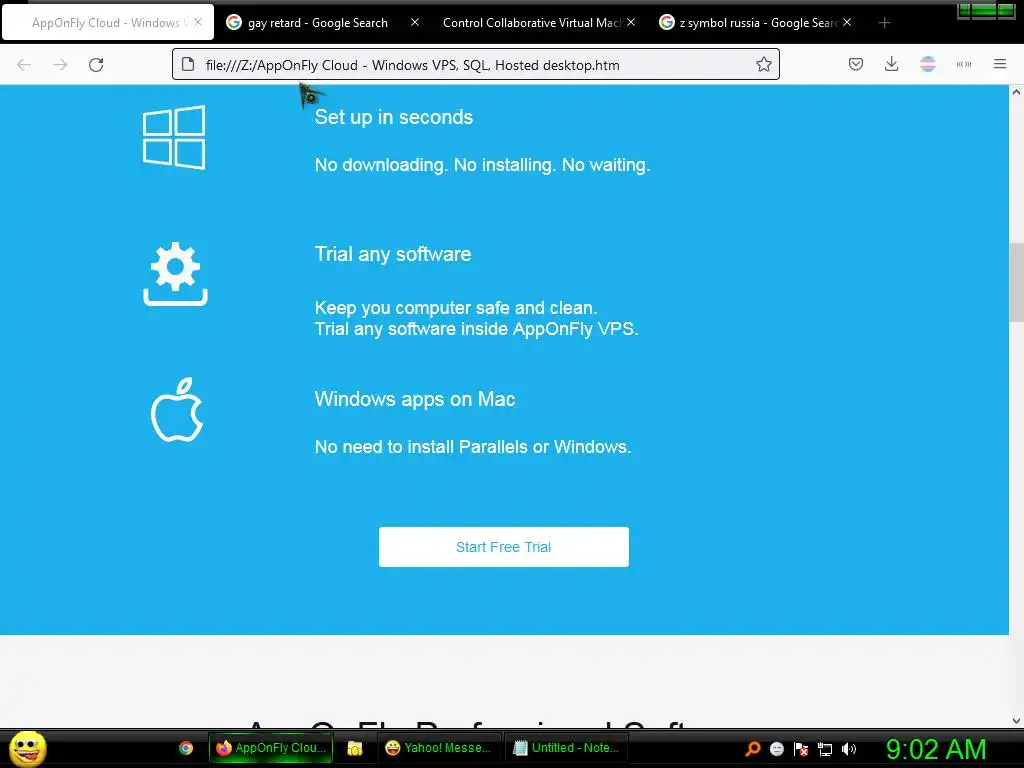
Task: Click the browser forward arrow
Action: point(60,65)
